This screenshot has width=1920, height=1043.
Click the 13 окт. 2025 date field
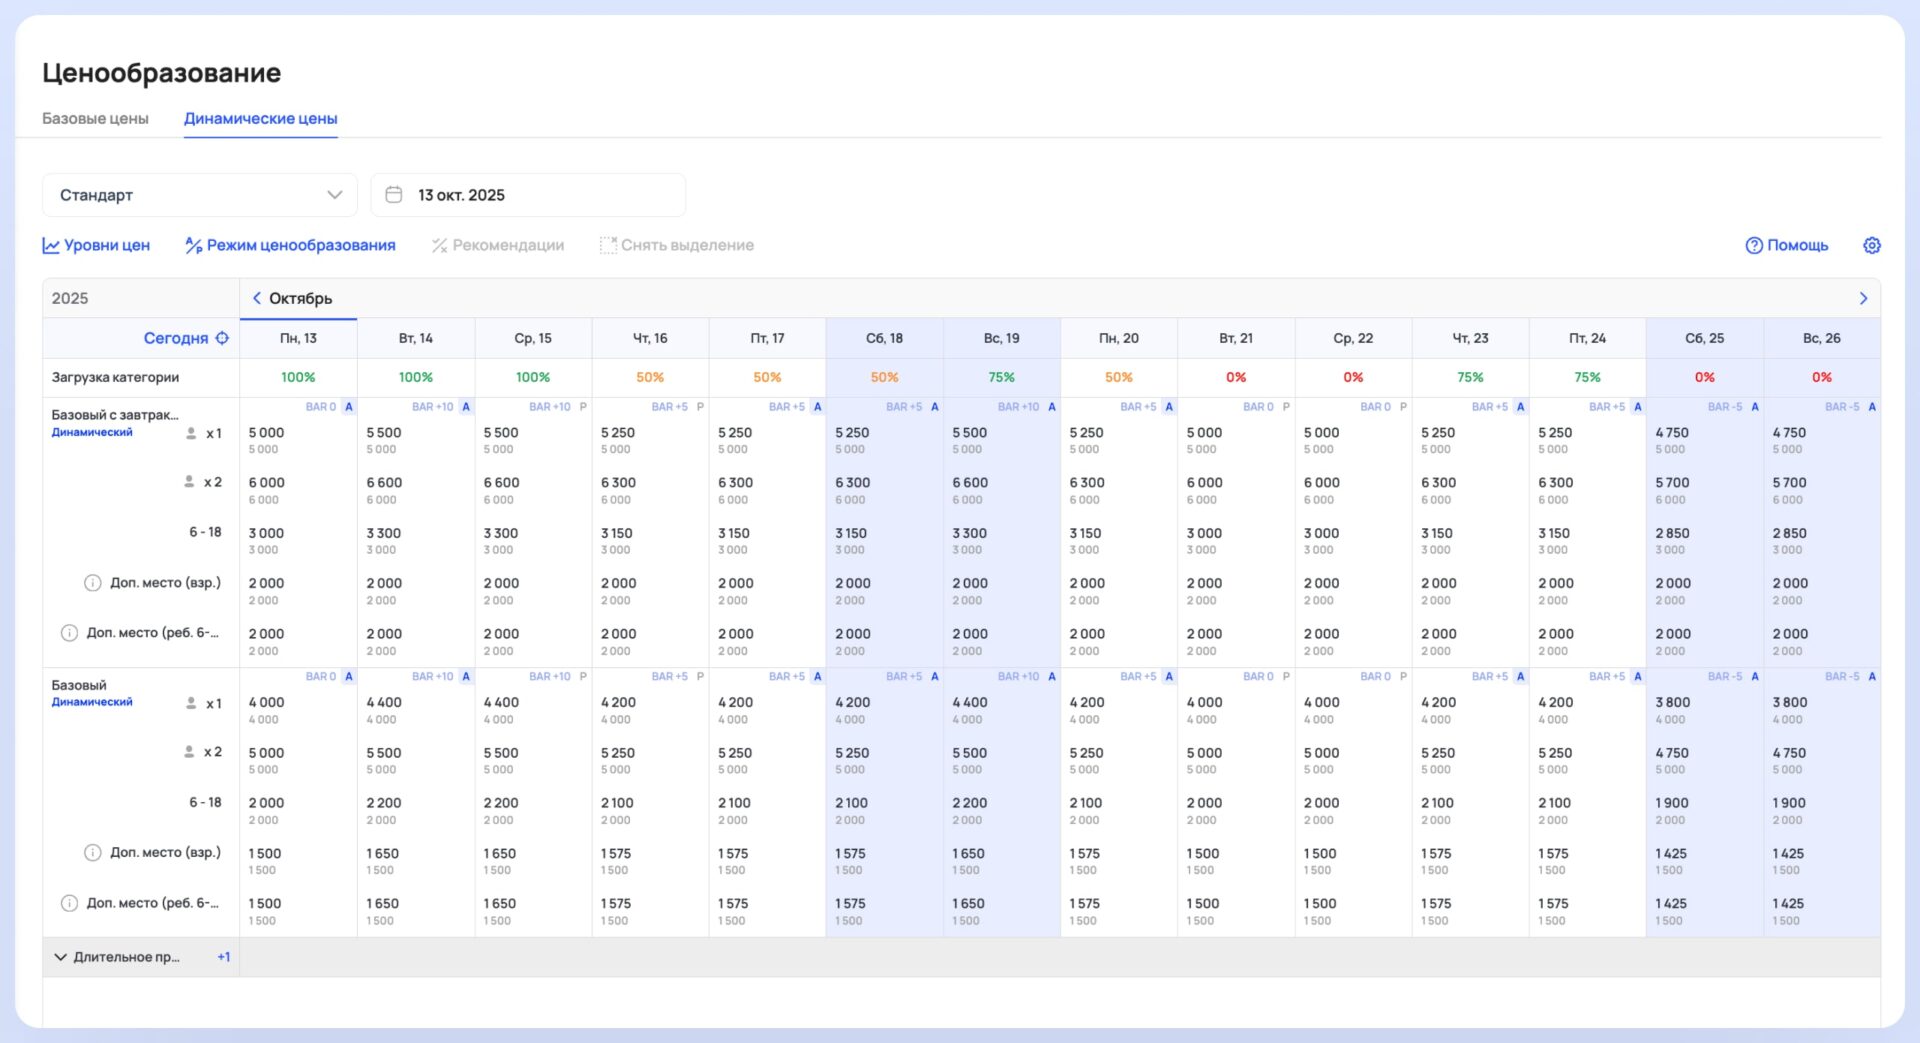tap(528, 195)
